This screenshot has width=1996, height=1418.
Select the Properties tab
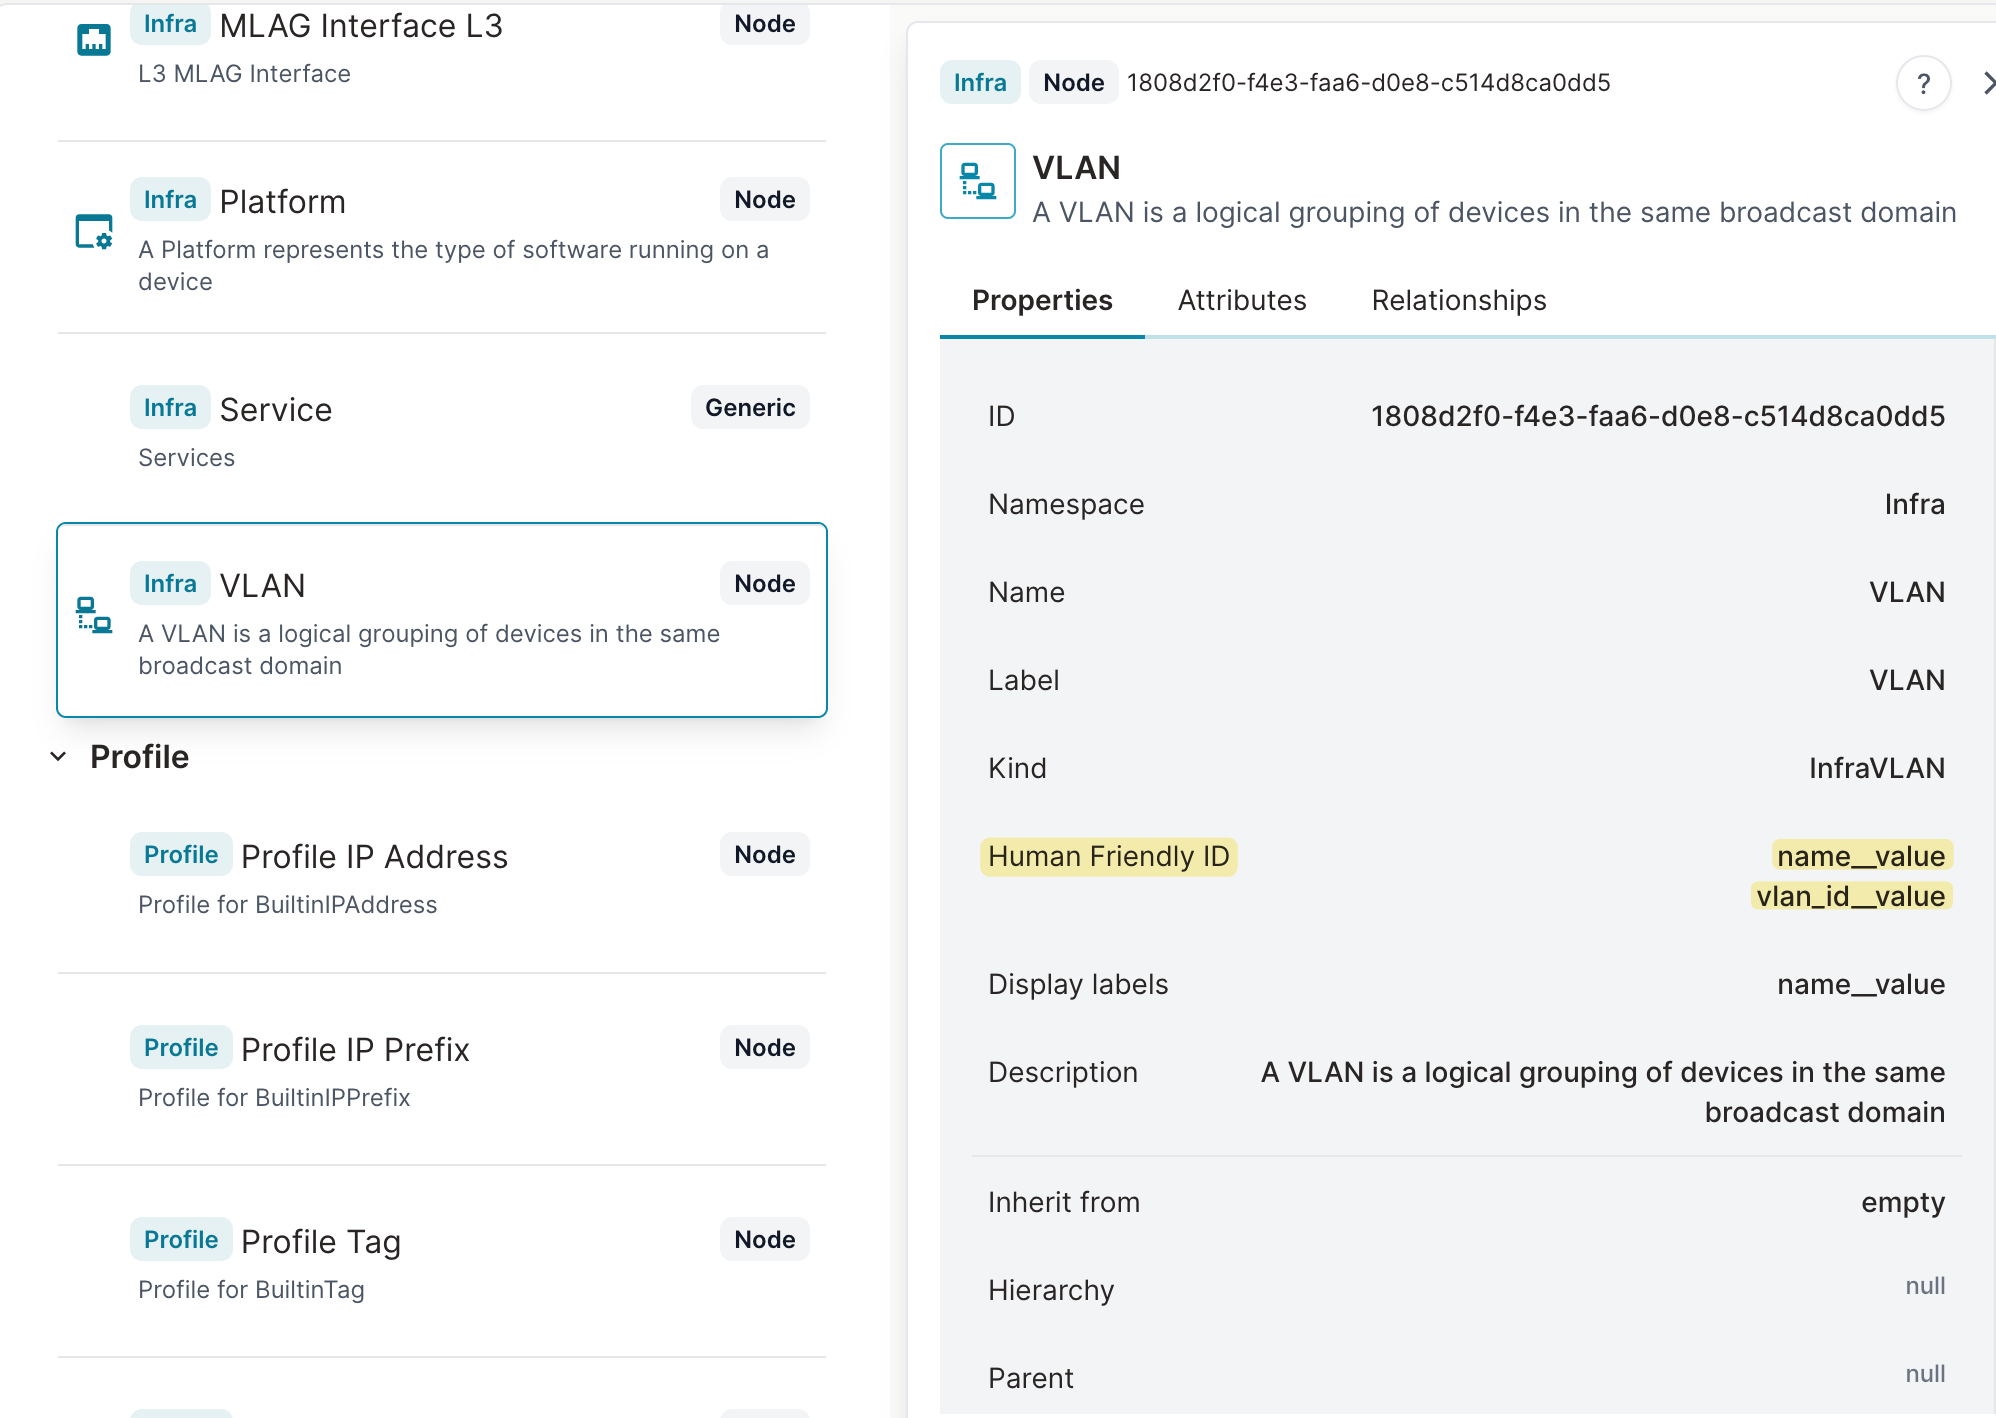coord(1042,300)
